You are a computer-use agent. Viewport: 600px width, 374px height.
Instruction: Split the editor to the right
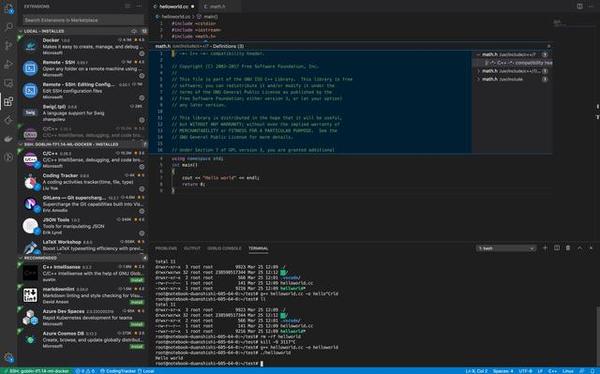pyautogui.click(x=580, y=6)
